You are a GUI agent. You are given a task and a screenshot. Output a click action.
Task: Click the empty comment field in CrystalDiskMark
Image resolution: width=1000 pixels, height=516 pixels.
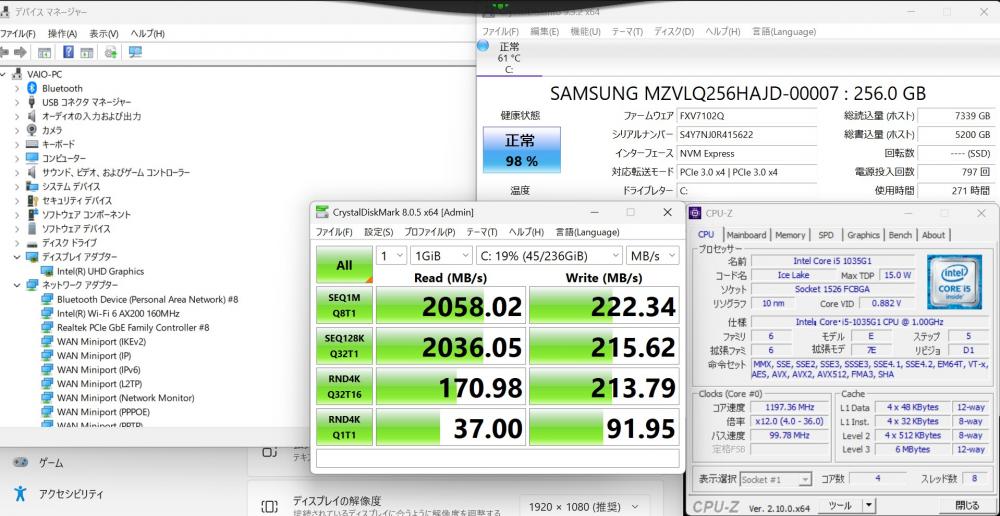pyautogui.click(x=497, y=458)
